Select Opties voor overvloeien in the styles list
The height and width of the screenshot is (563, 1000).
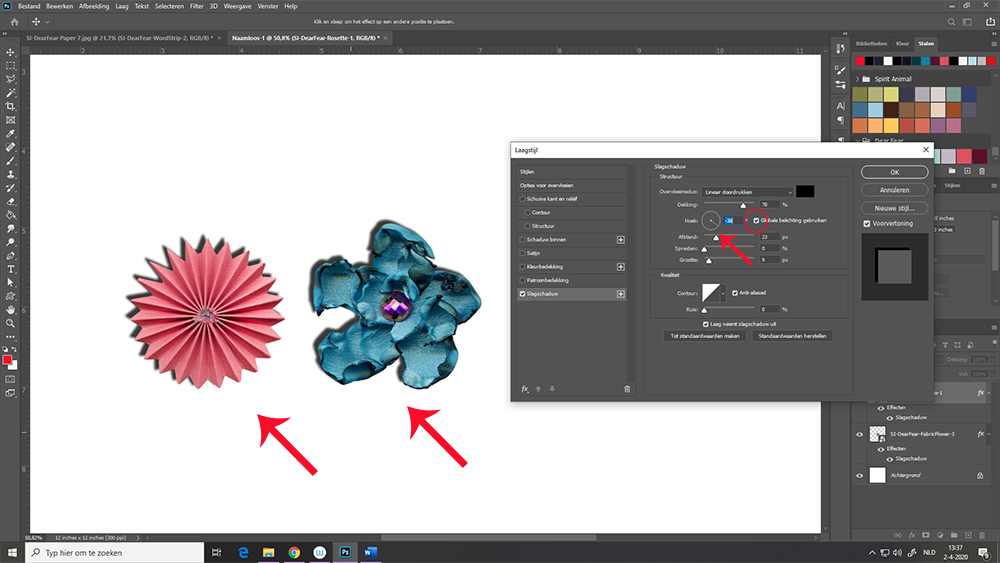pos(571,186)
